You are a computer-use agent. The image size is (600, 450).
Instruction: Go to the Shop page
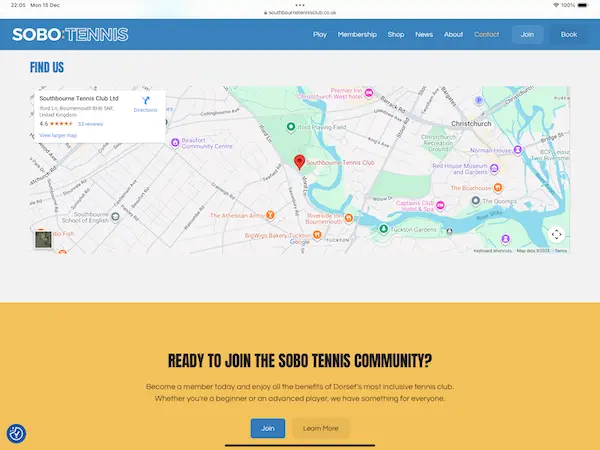coord(396,34)
